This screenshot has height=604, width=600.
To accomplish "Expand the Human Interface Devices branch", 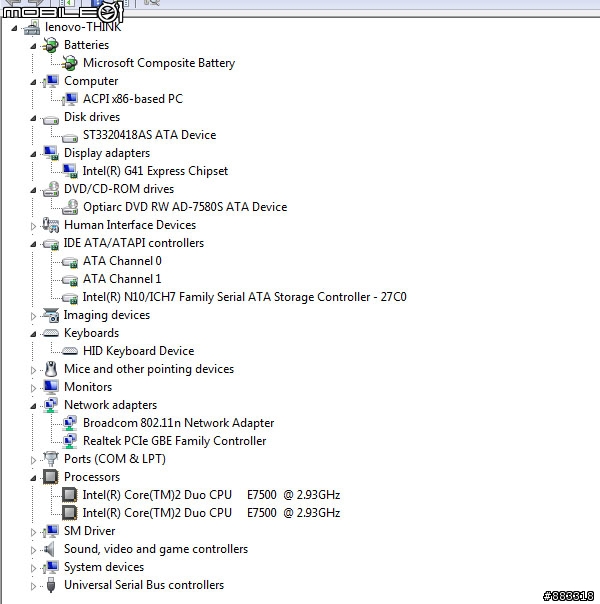I will coord(34,226).
